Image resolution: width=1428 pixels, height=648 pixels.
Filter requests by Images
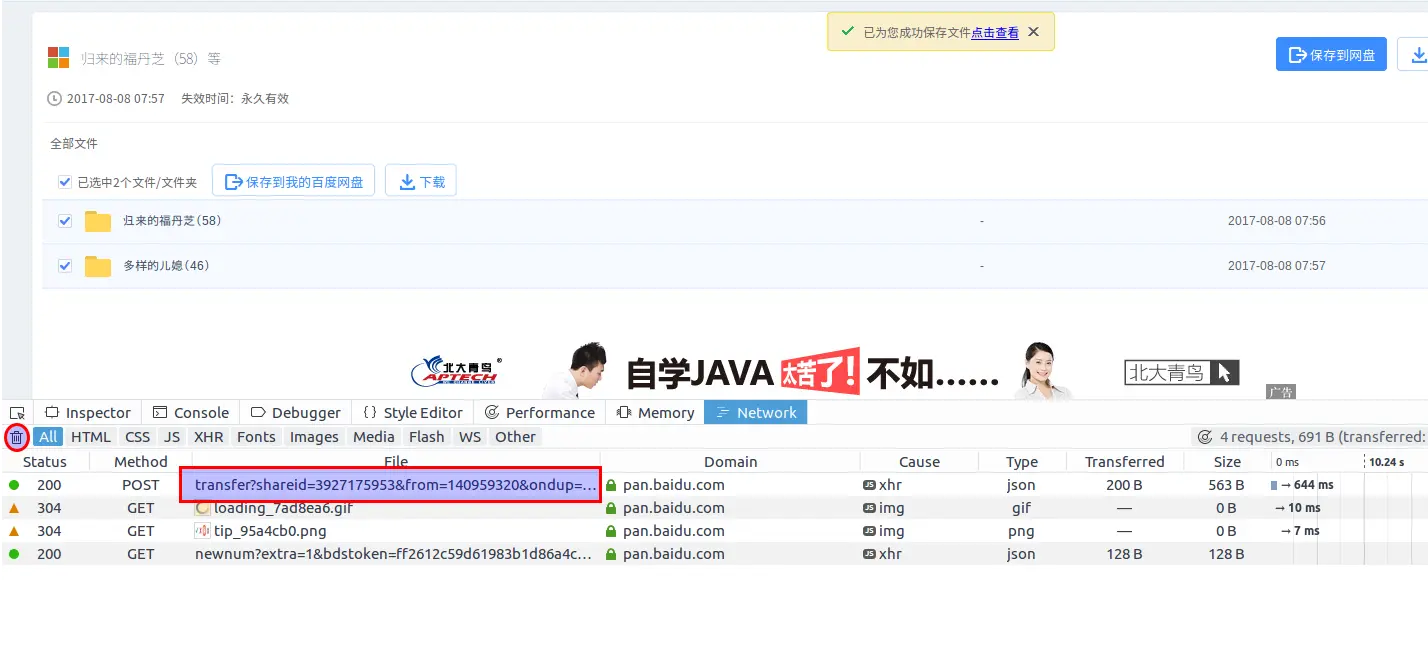click(x=314, y=436)
